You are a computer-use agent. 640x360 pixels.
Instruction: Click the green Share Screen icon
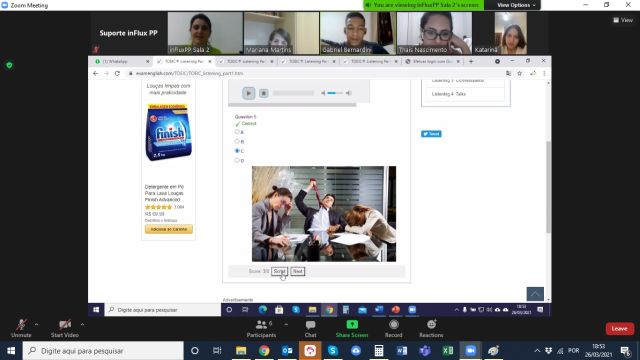click(352, 324)
